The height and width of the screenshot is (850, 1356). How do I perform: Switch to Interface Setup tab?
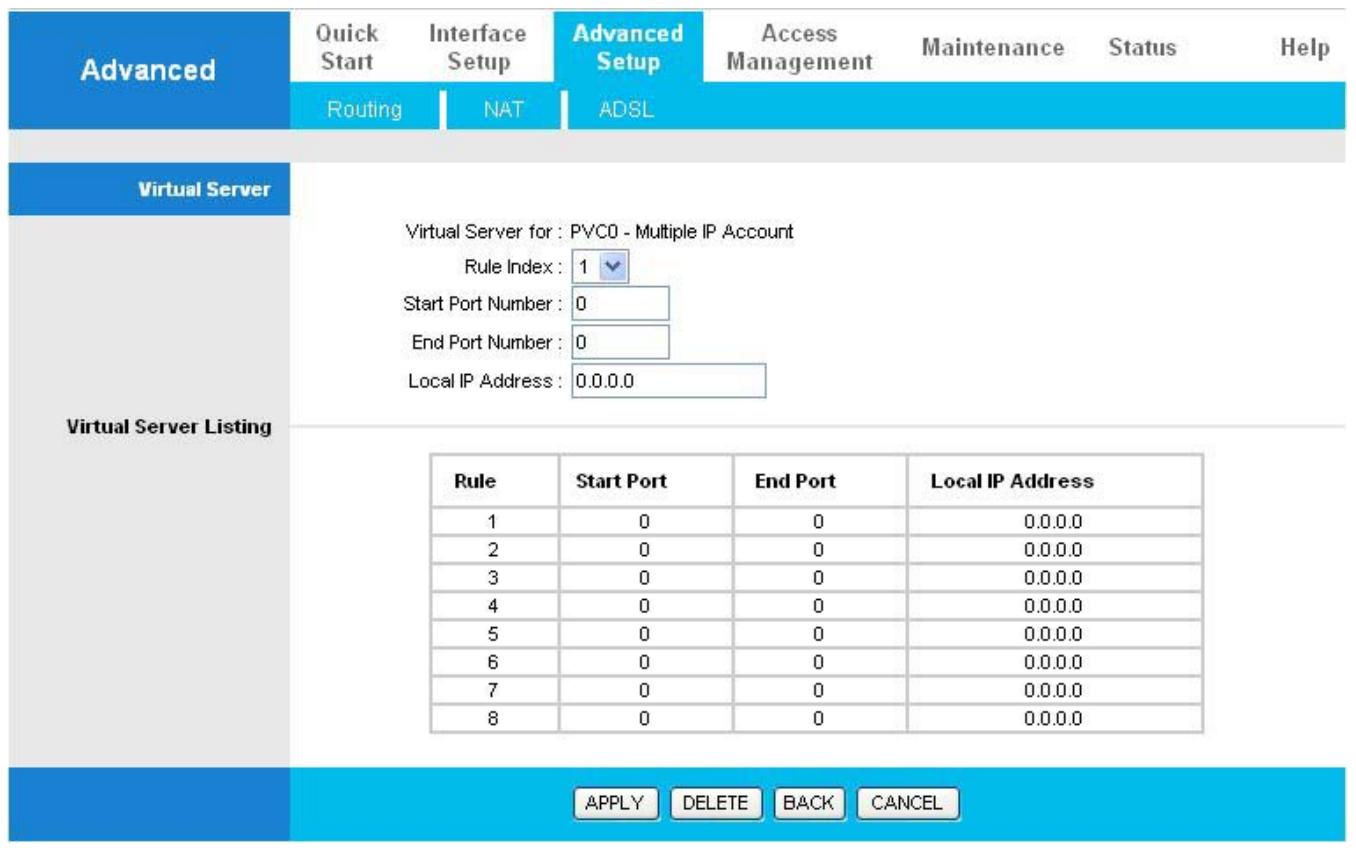pyautogui.click(x=478, y=47)
